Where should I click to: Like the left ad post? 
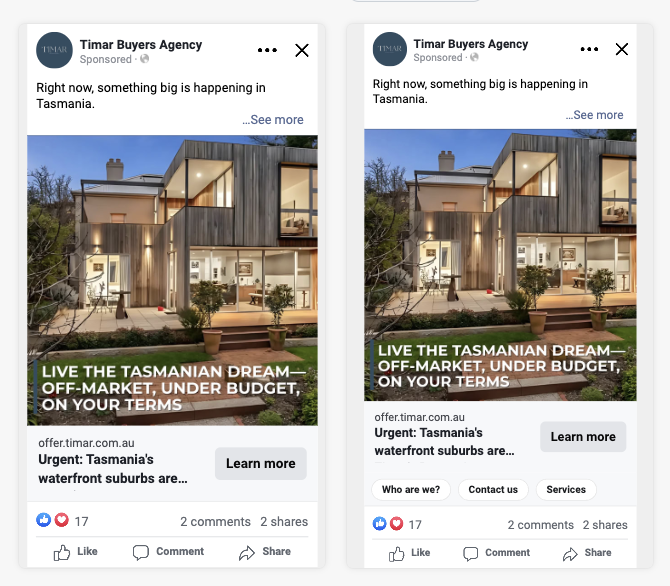coord(76,552)
